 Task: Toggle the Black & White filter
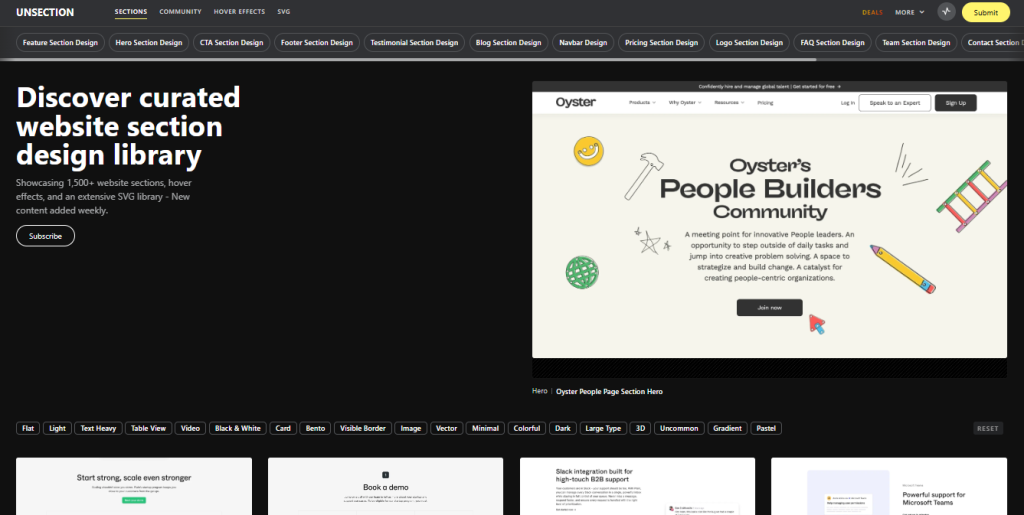[238, 428]
